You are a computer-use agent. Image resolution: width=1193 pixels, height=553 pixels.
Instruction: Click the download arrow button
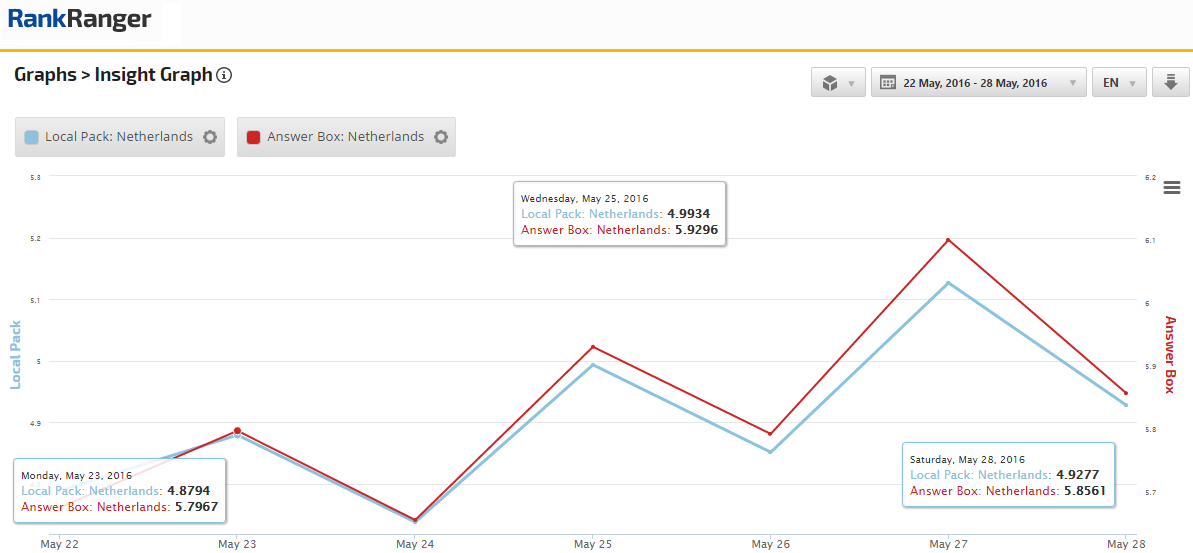[x=1170, y=83]
